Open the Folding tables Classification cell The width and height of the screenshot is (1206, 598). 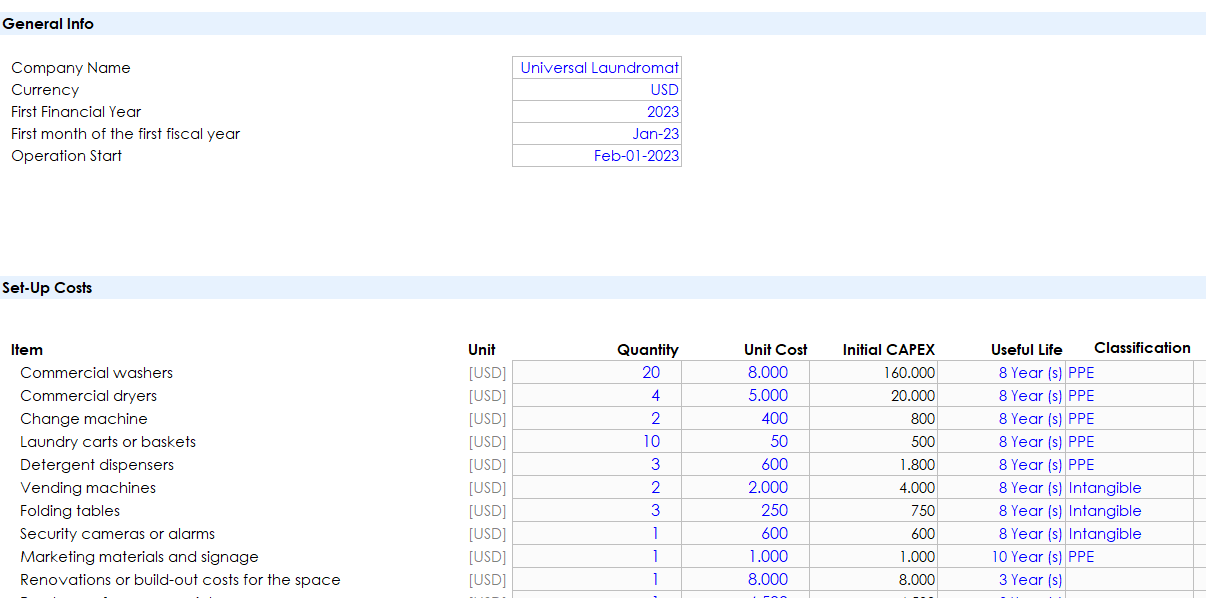click(x=1128, y=511)
